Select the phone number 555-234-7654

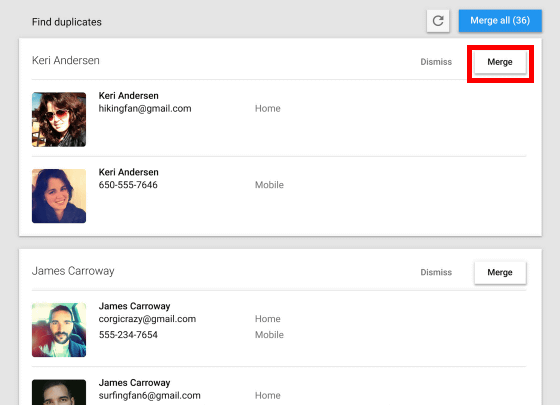click(x=128, y=335)
